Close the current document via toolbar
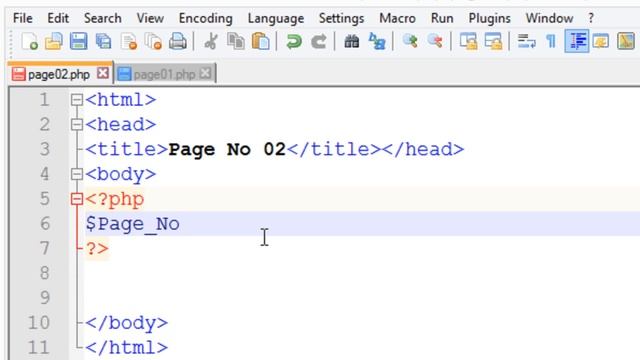Image resolution: width=640 pixels, height=360 pixels. (129, 42)
